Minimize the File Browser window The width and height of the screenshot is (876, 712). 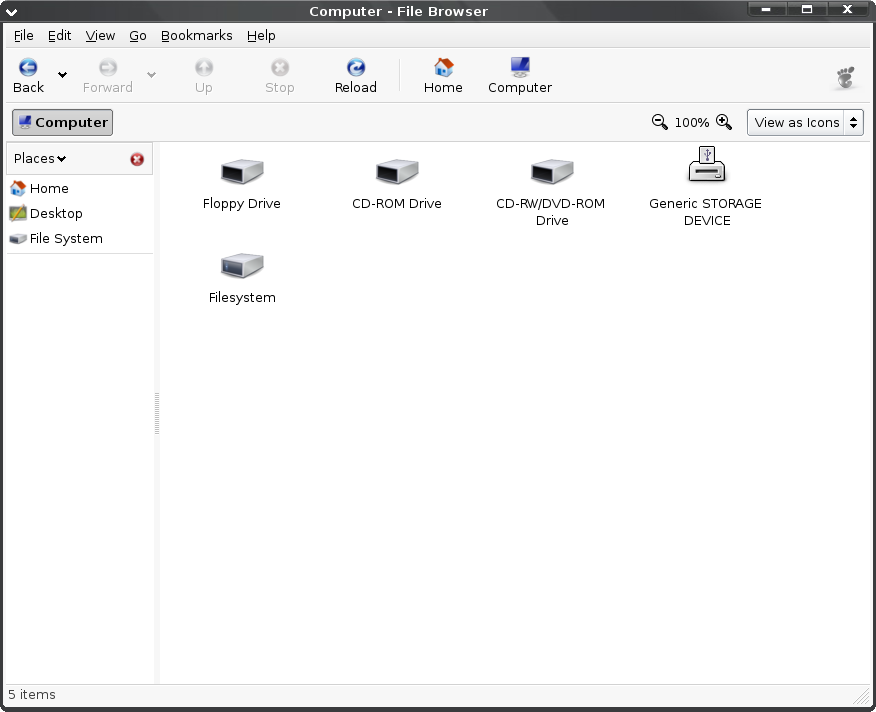(x=766, y=9)
